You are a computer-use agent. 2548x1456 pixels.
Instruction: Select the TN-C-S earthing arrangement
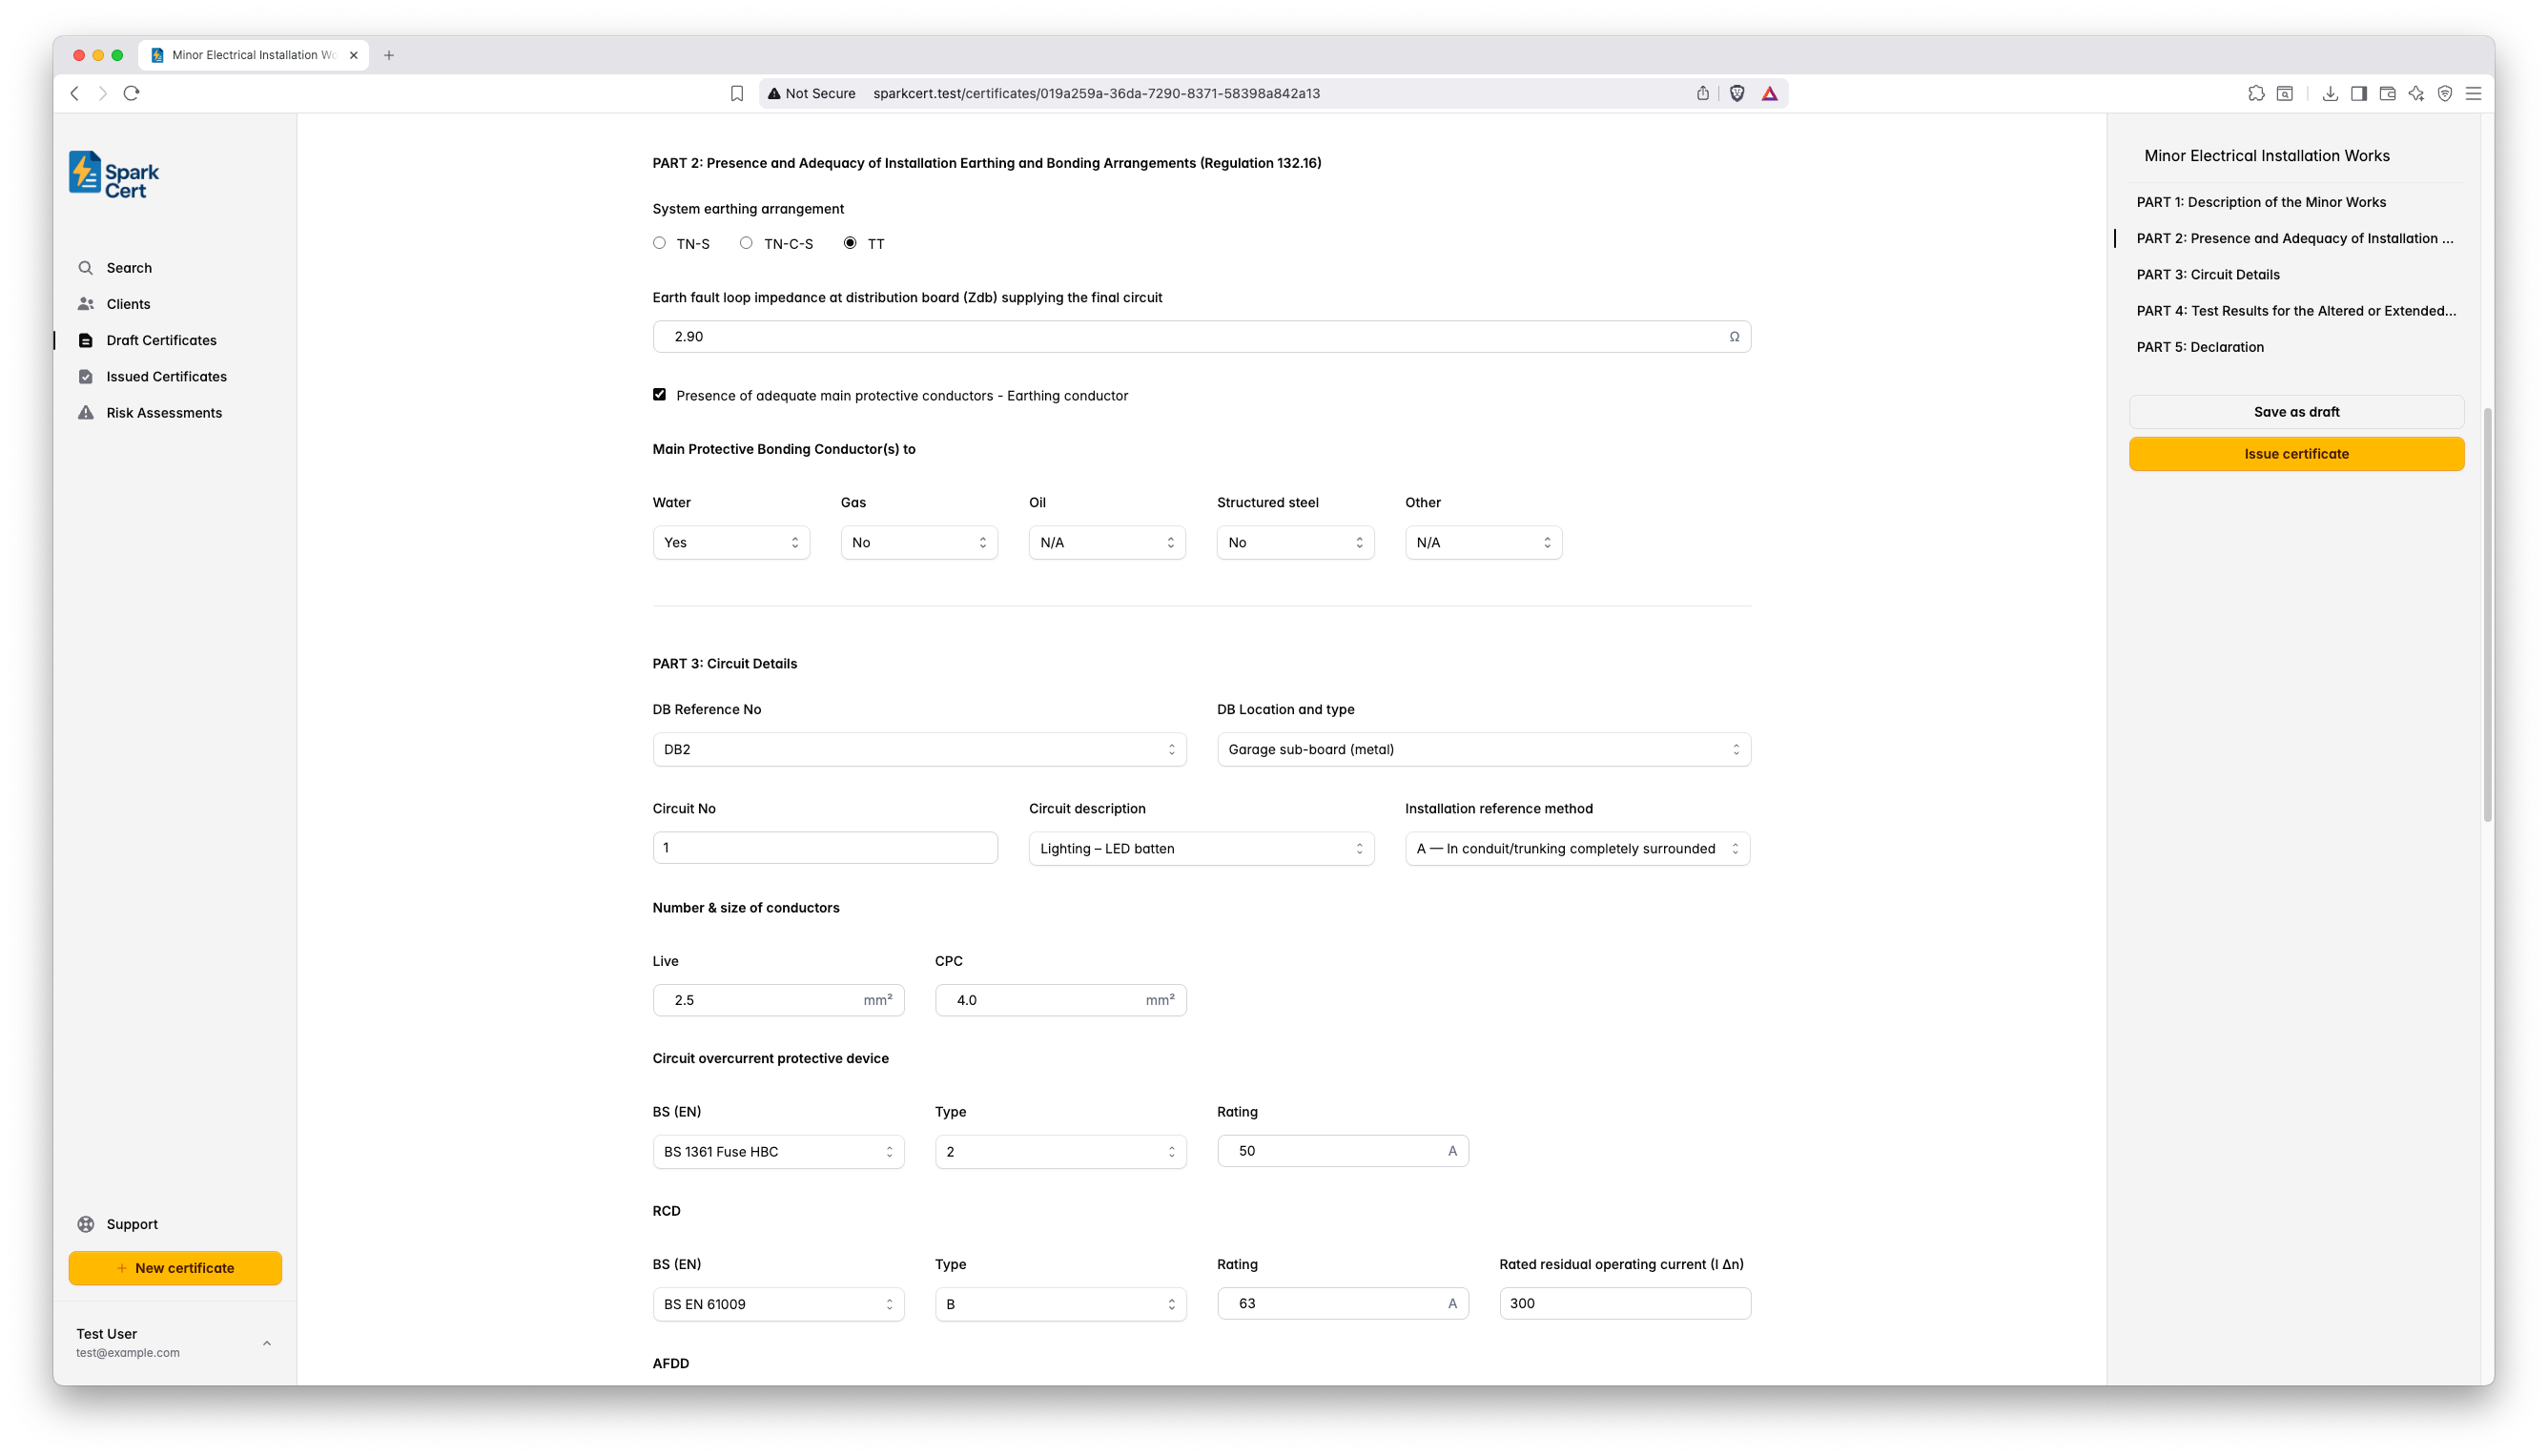(745, 243)
